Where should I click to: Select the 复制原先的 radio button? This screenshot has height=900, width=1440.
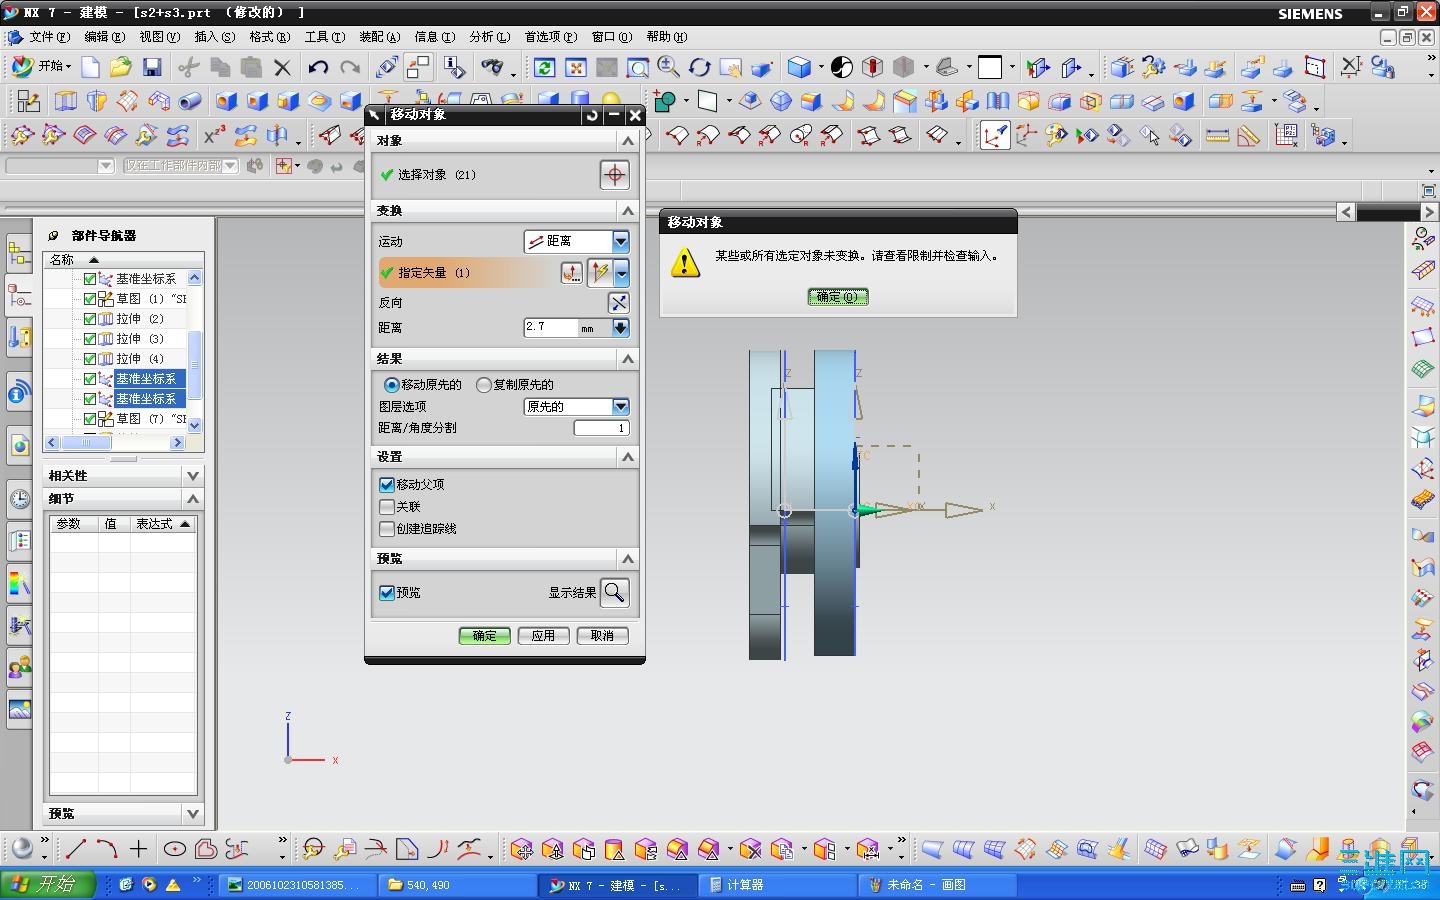coord(484,385)
